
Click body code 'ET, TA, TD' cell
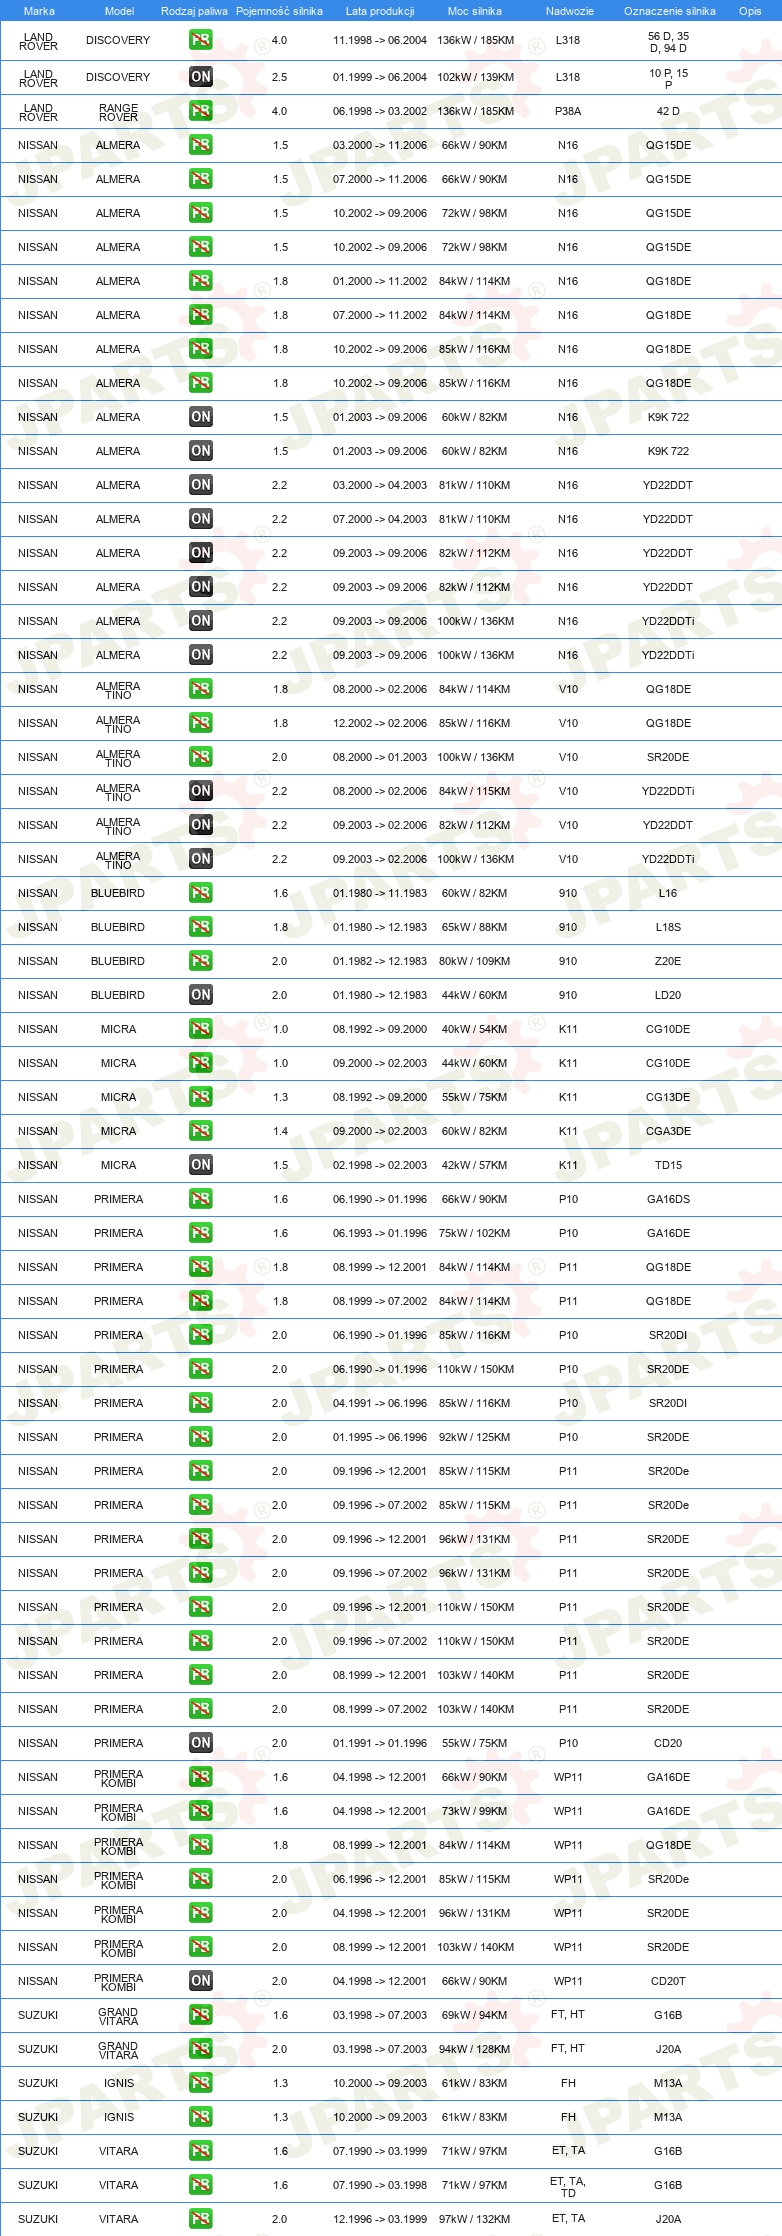(x=568, y=2187)
